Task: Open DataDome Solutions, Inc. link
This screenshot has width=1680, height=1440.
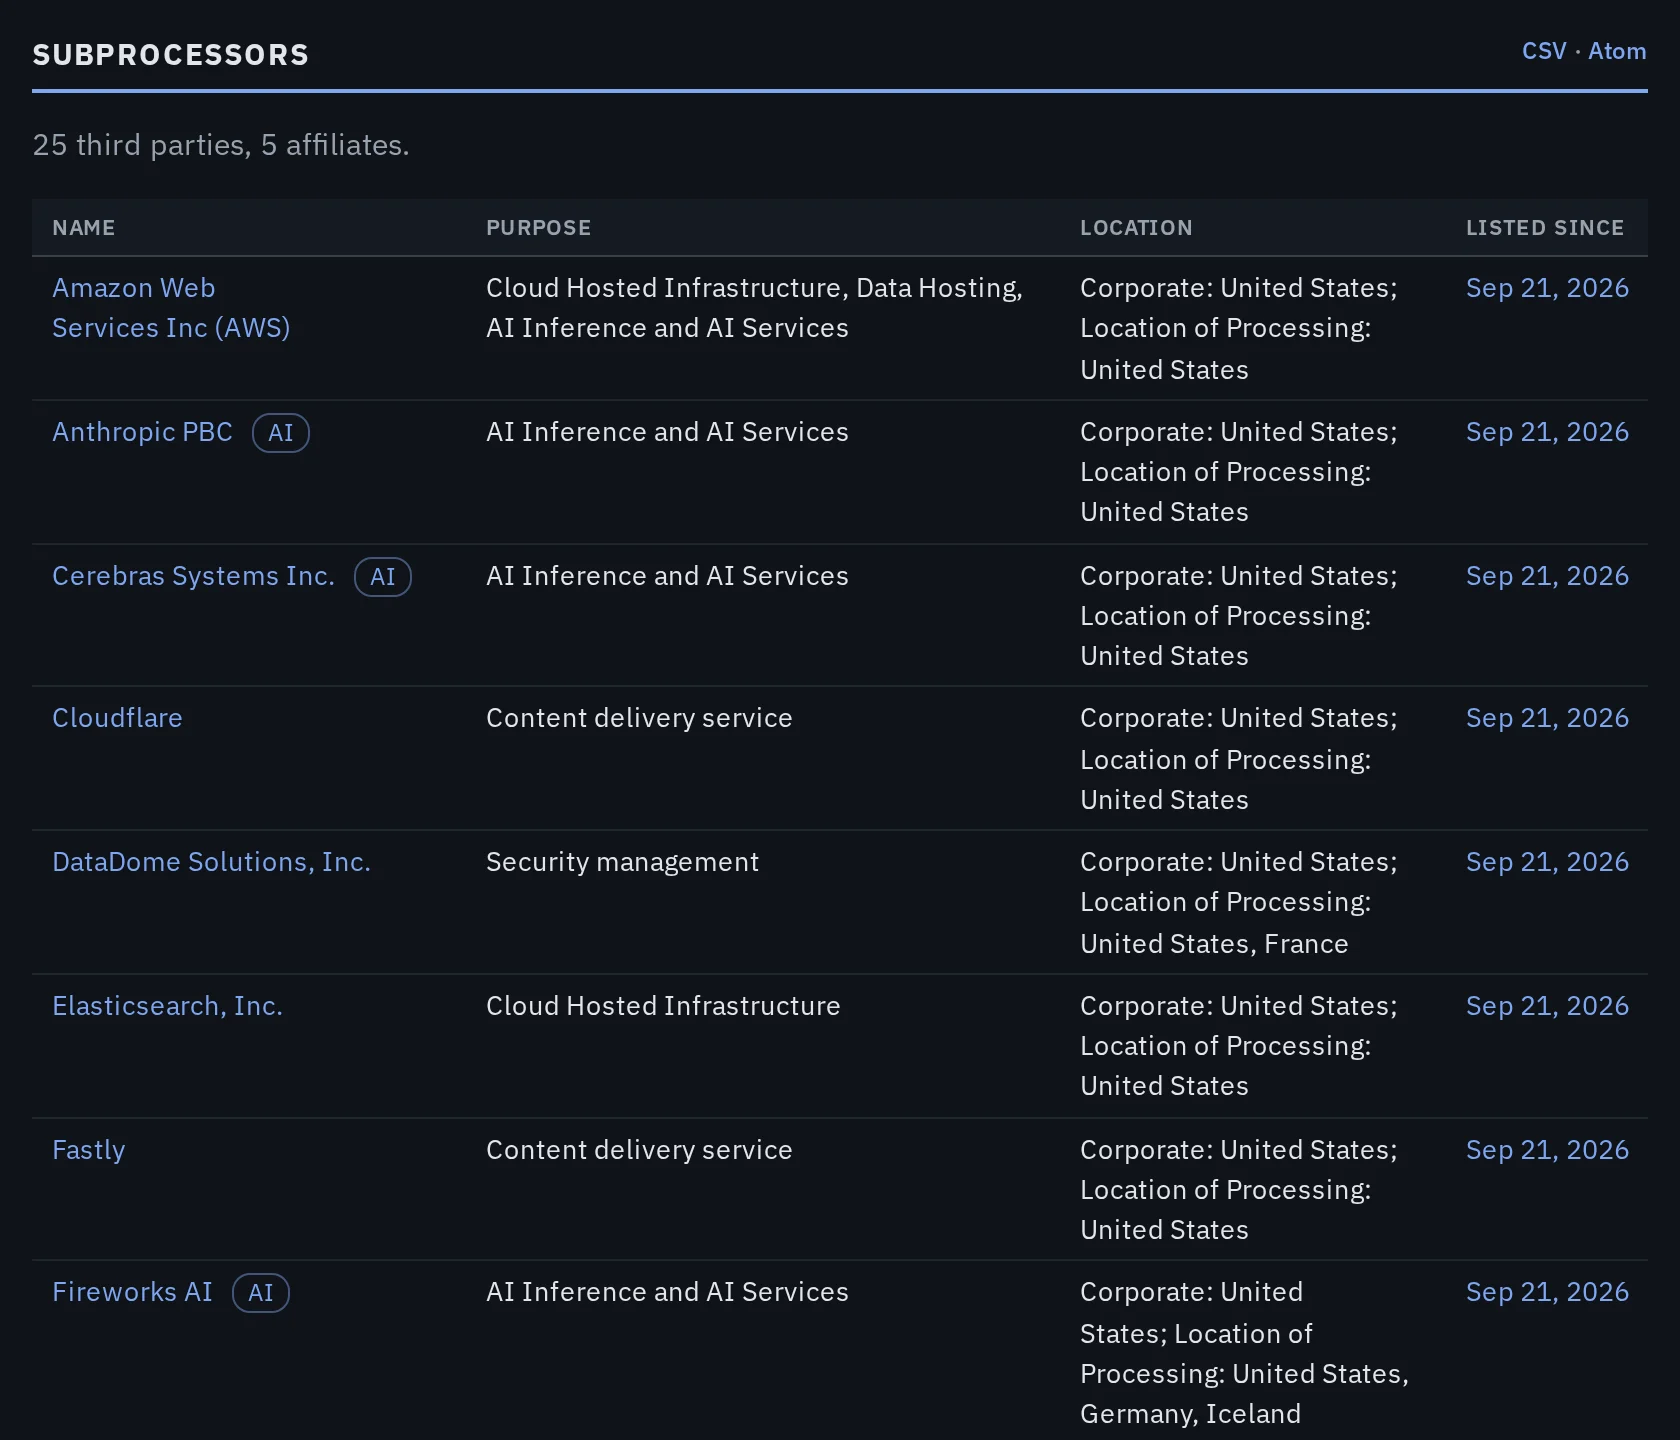Action: pyautogui.click(x=211, y=862)
